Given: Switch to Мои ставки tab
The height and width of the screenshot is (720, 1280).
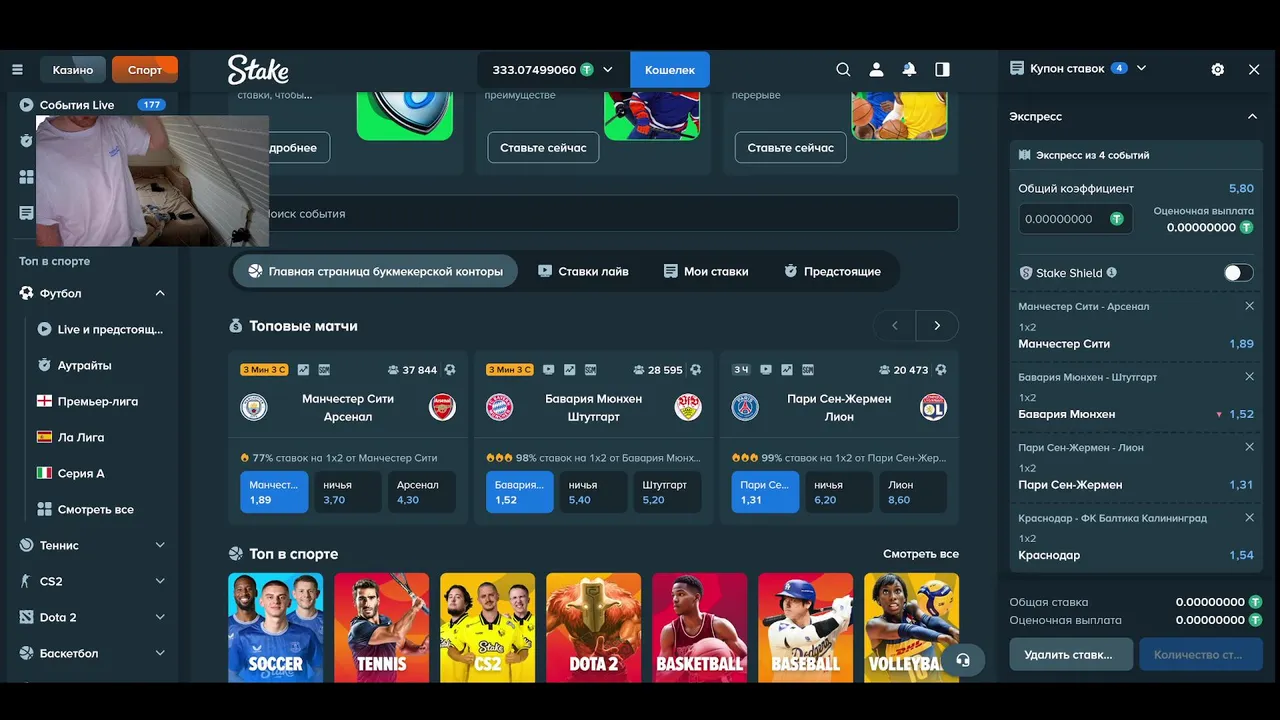Looking at the screenshot, I should coord(706,271).
